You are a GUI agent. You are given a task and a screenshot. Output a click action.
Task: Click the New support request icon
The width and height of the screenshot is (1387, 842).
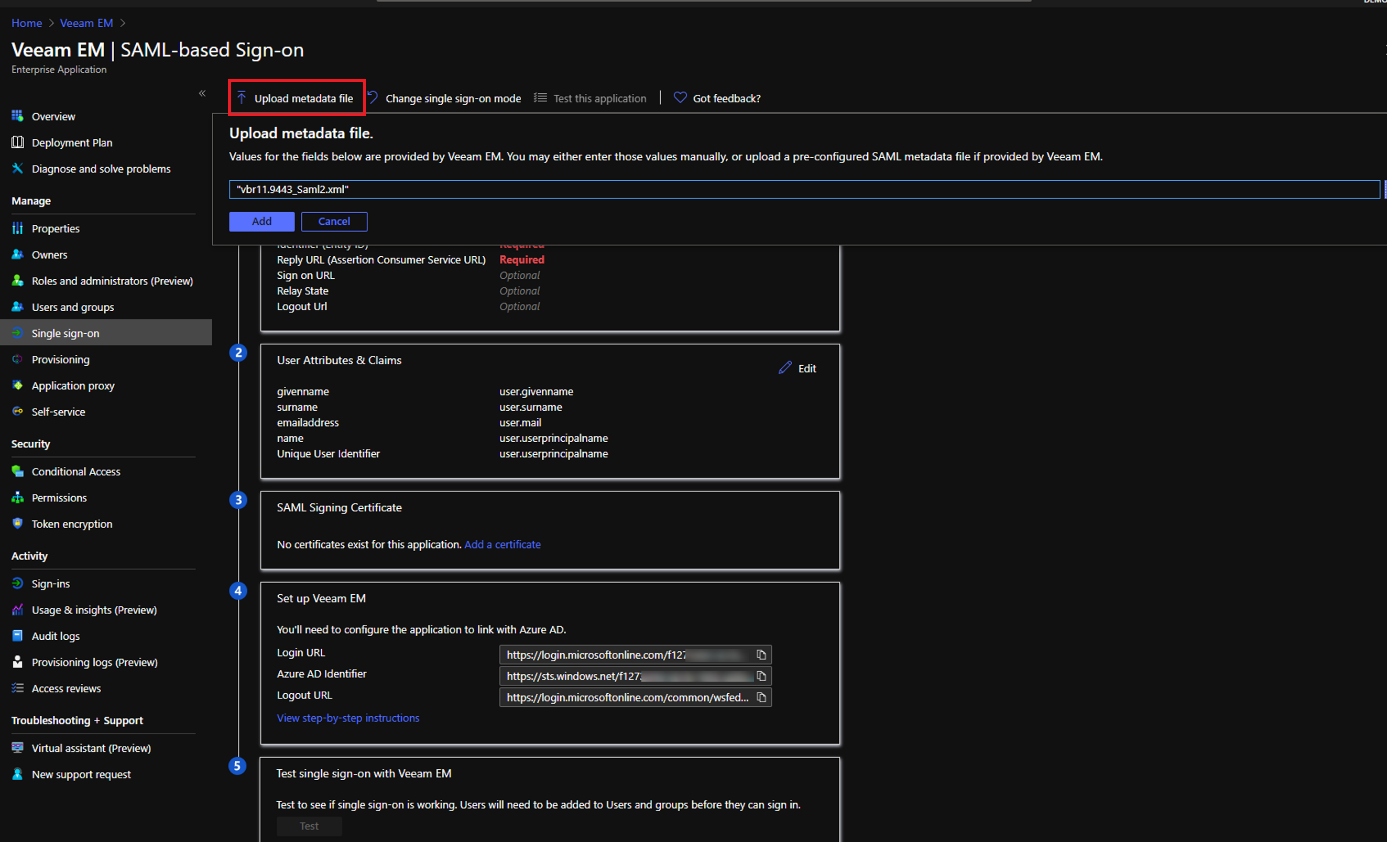17,774
